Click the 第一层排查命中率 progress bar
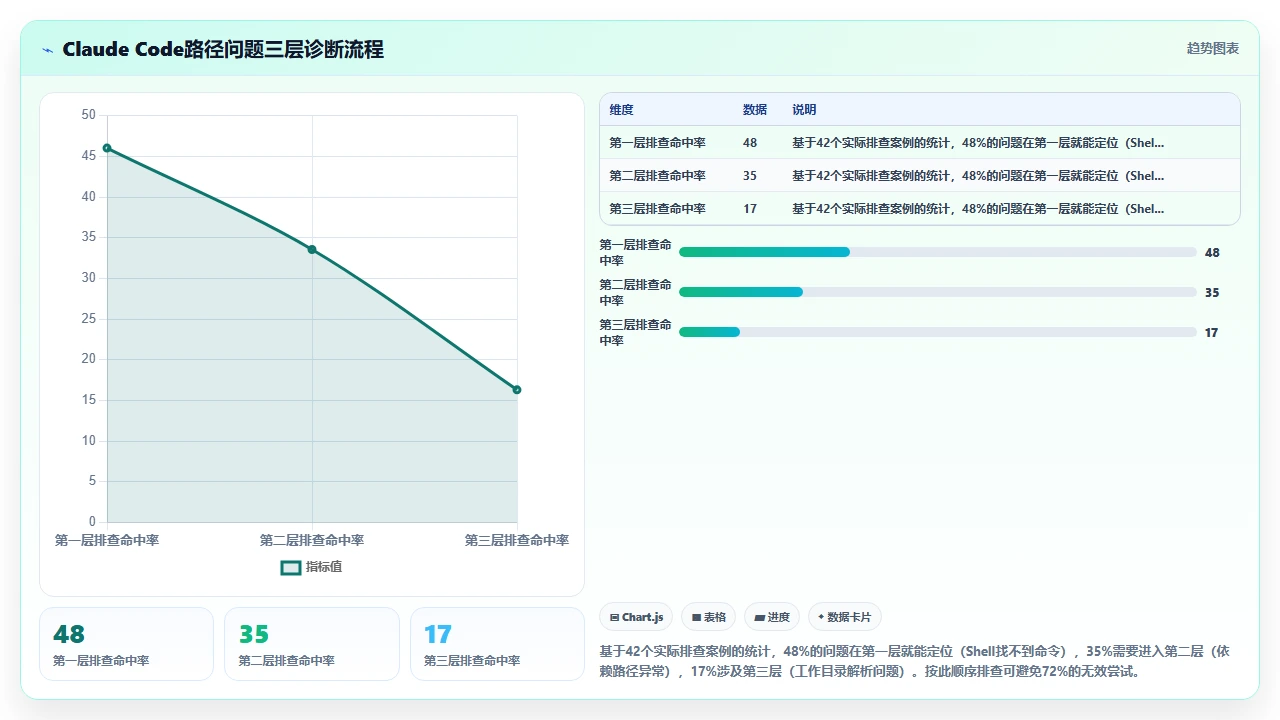 tap(938, 252)
